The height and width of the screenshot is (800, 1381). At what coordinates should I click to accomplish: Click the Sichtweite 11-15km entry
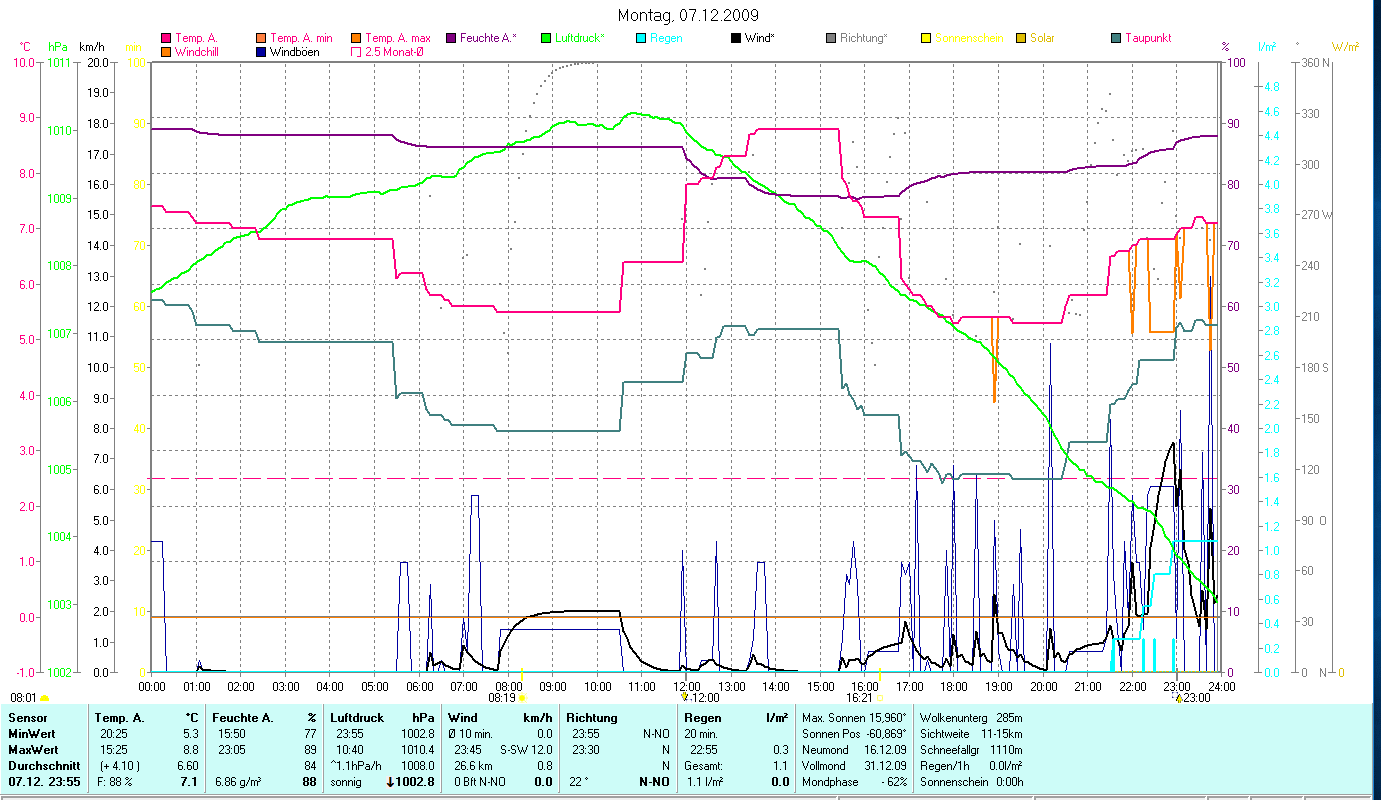coord(970,734)
